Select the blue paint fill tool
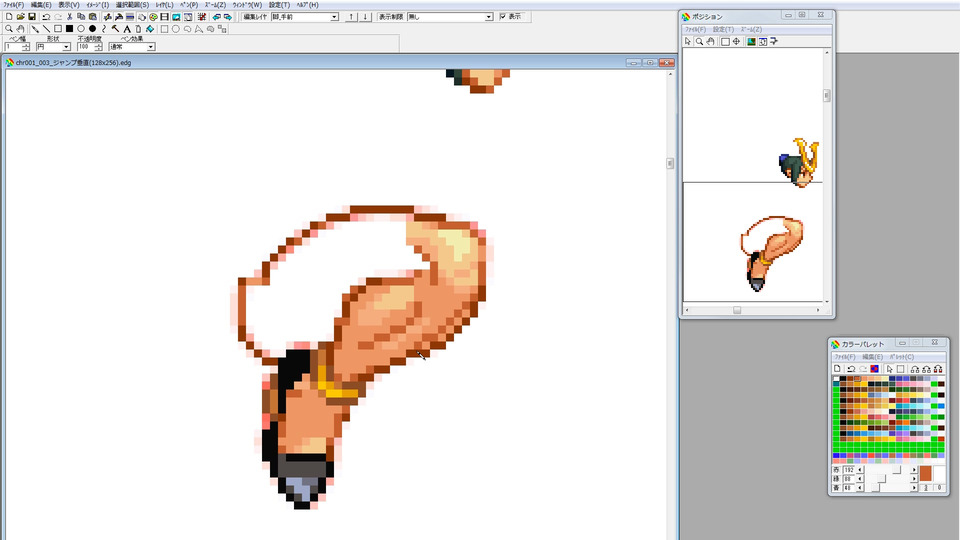 150,29
